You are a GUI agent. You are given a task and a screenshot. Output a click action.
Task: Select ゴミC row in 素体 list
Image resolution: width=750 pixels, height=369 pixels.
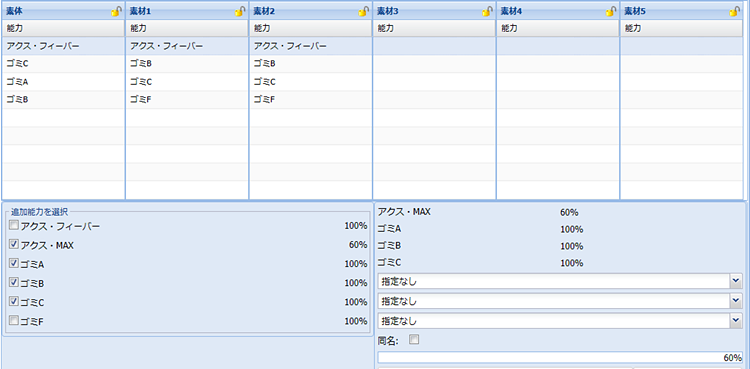click(x=63, y=64)
